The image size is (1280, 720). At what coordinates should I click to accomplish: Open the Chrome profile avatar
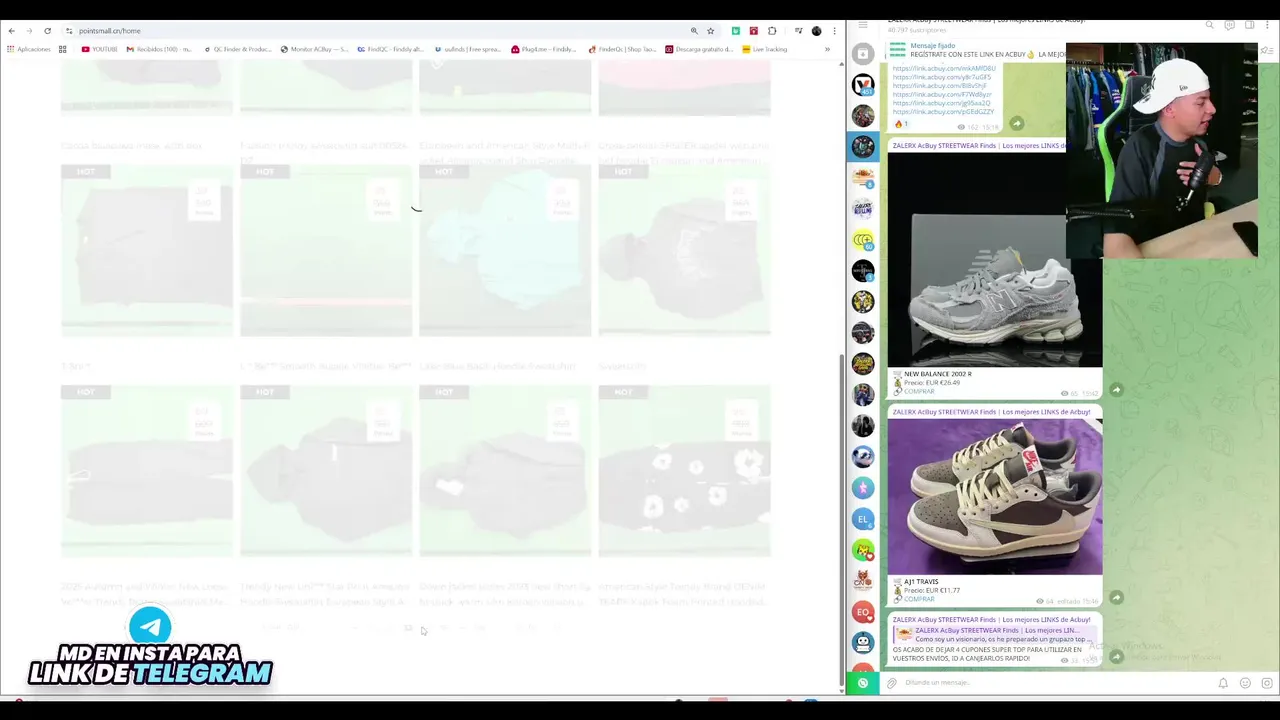[x=816, y=31]
